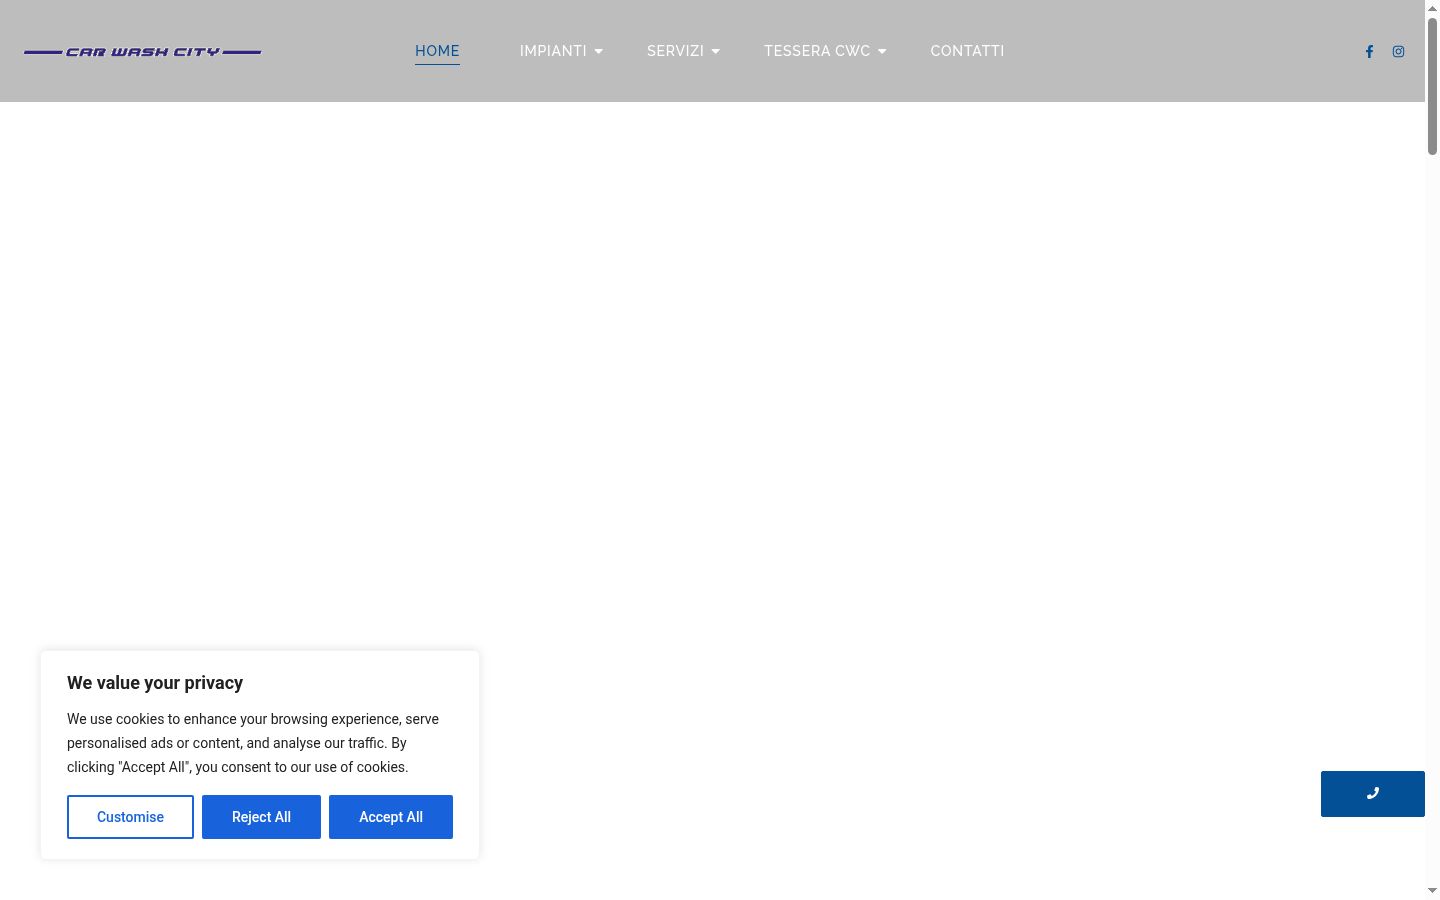
Task: Tap the phone call floating button
Action: click(1372, 794)
